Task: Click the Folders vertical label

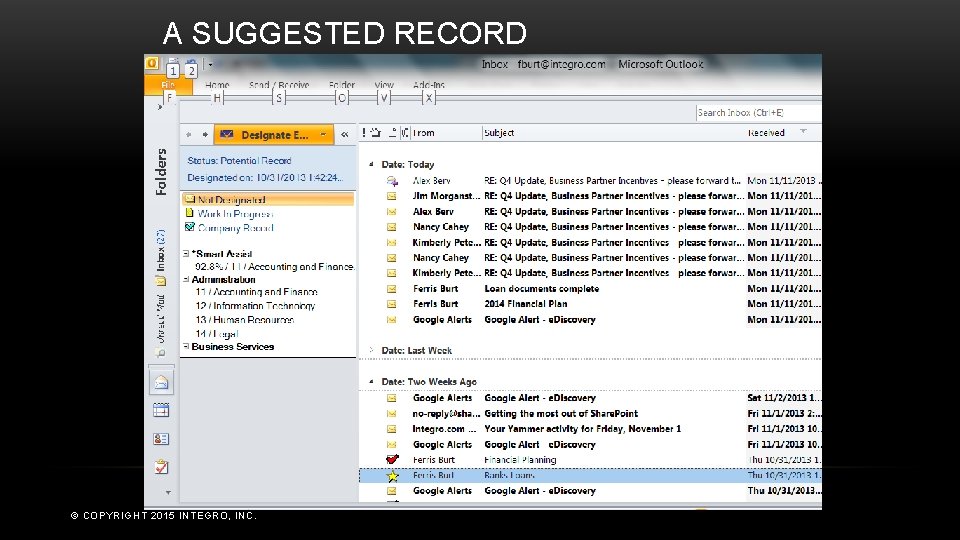Action: 161,172
